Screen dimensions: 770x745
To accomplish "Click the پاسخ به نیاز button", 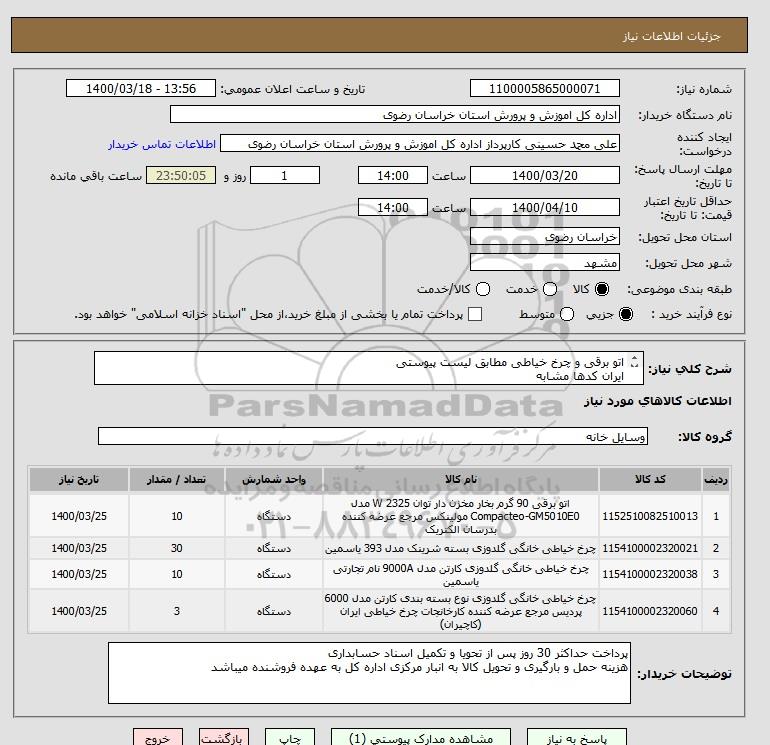I will tap(577, 738).
